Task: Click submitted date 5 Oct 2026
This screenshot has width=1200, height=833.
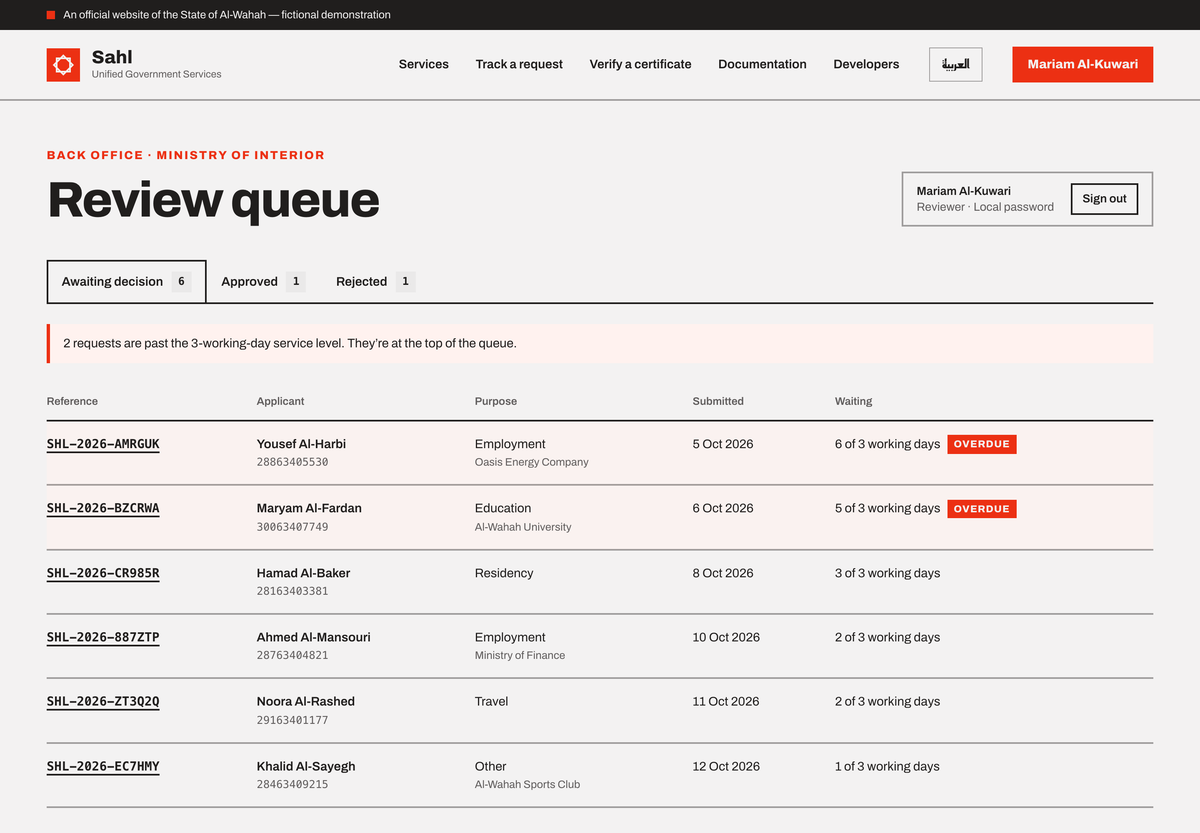Action: [x=723, y=444]
